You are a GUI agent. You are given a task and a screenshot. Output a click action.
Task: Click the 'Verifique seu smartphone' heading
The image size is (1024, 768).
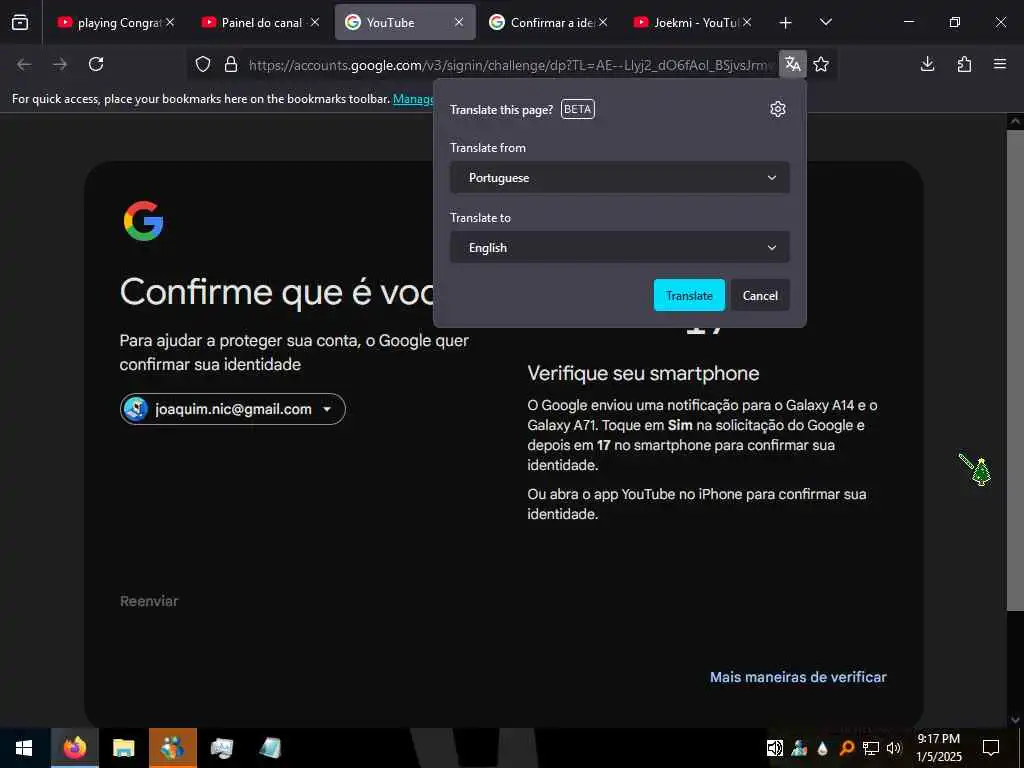[x=643, y=374]
